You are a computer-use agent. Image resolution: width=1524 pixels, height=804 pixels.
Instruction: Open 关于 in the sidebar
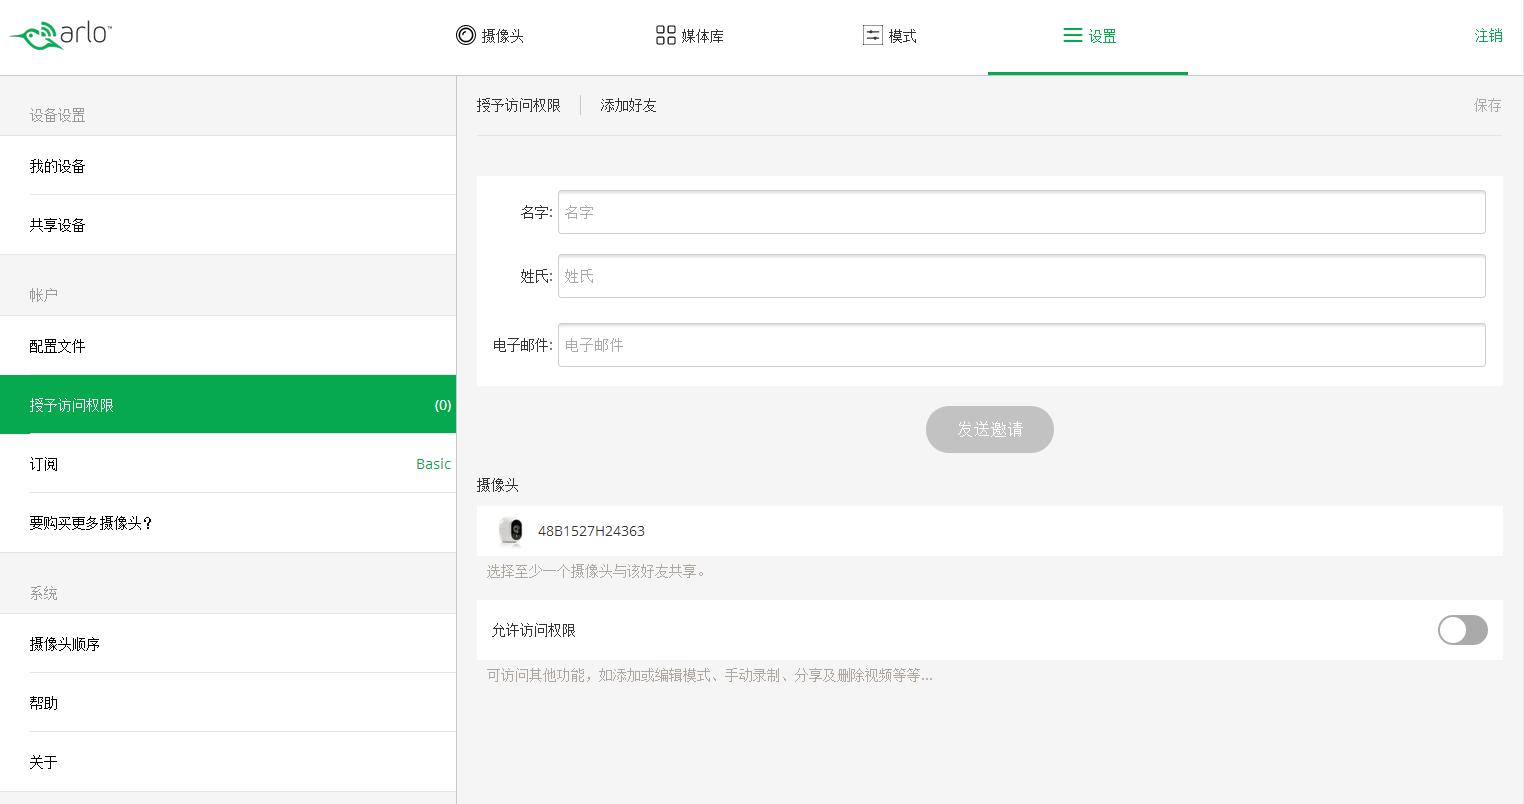(228, 762)
